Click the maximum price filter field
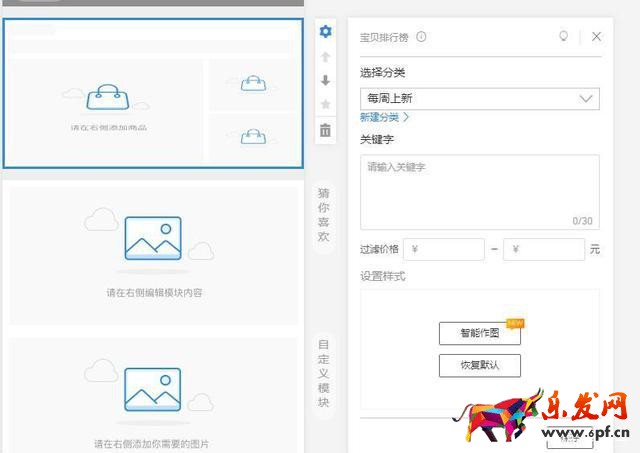 coord(544,249)
